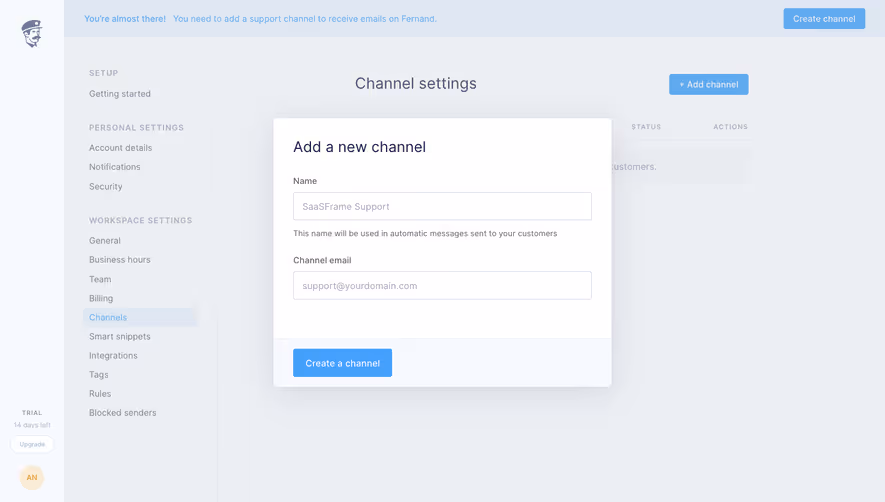The image size is (885, 502).
Task: Open Billing settings
Action: [100, 298]
